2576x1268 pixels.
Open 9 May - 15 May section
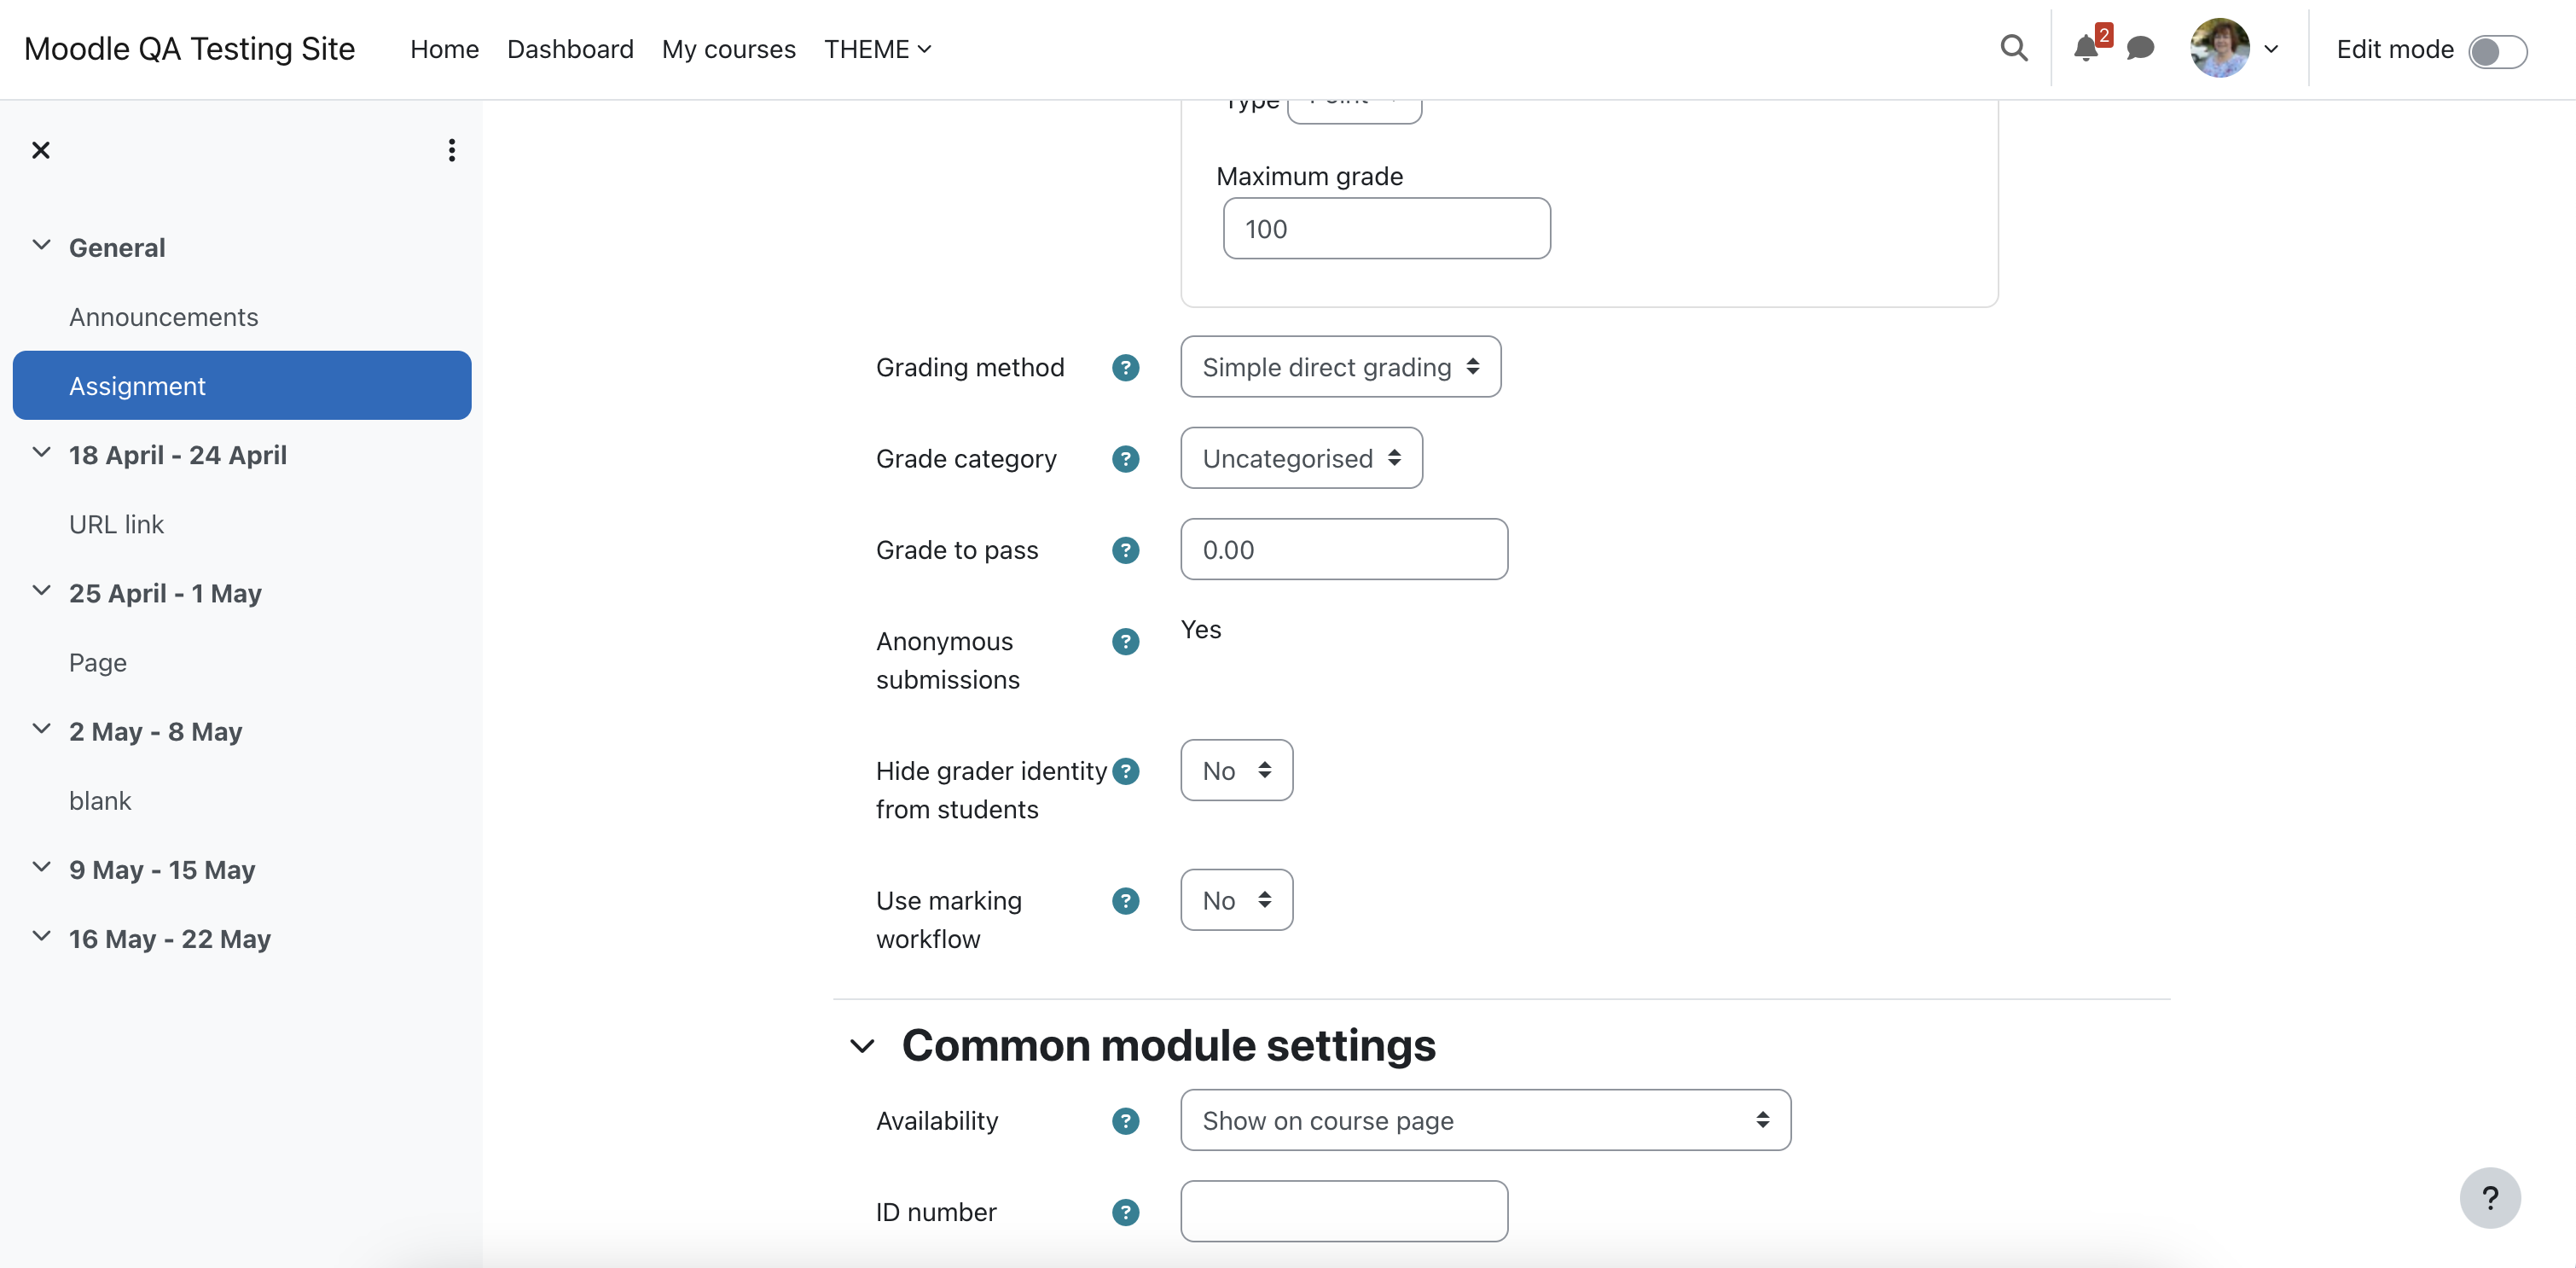coord(162,870)
